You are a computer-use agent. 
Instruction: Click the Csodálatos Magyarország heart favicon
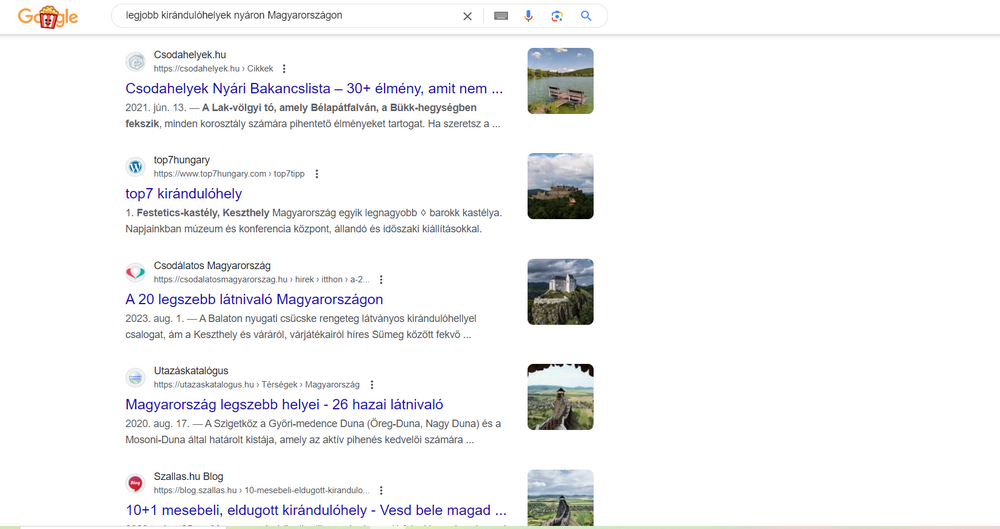tap(135, 272)
